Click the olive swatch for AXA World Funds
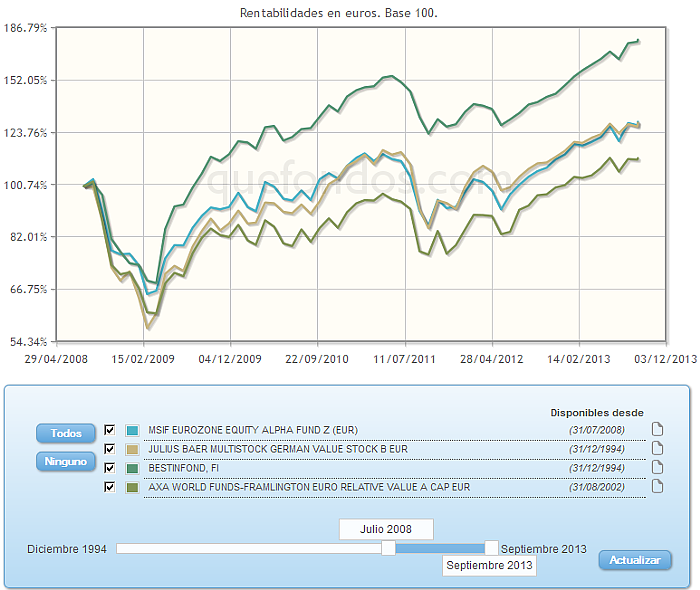 click(x=132, y=487)
